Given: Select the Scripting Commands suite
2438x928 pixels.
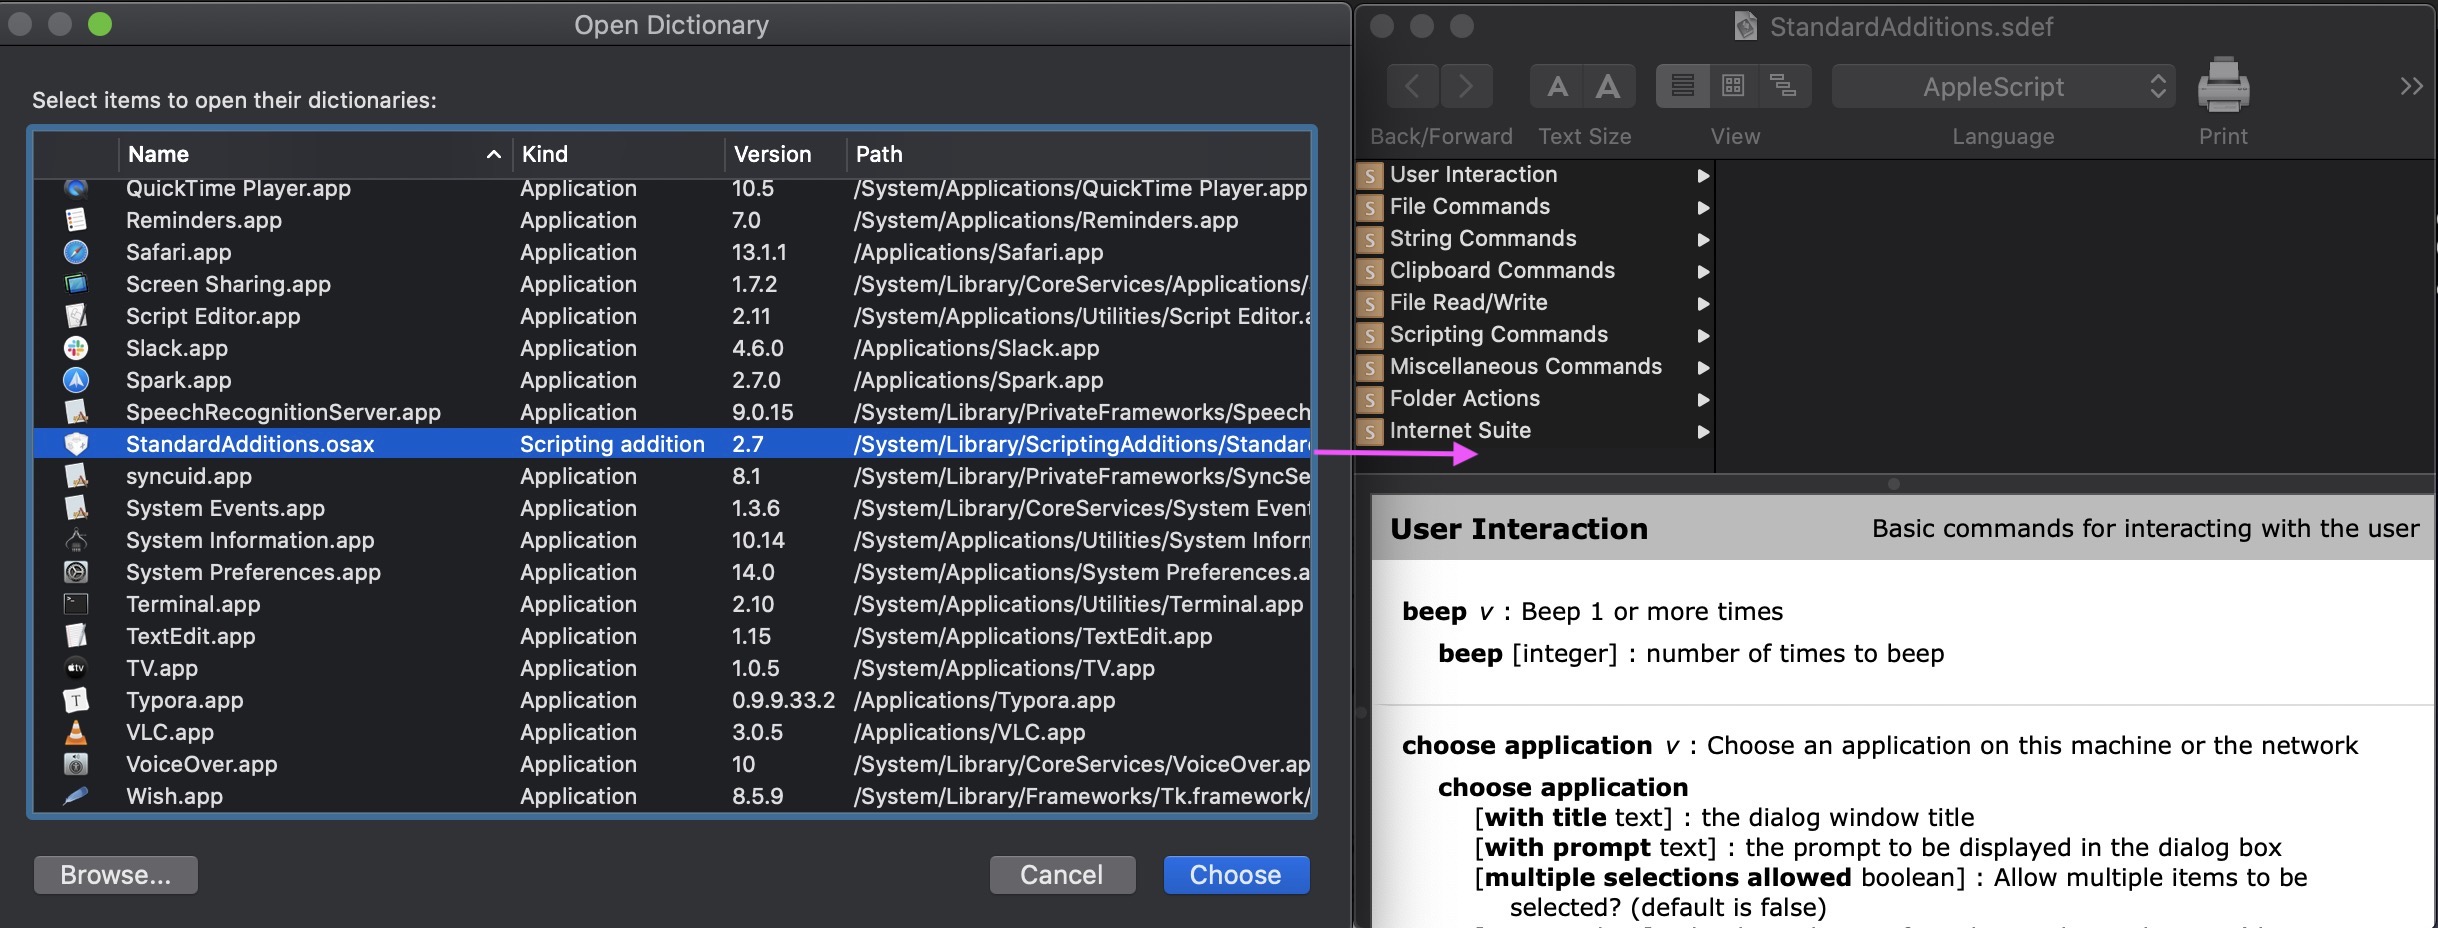Looking at the screenshot, I should click(1498, 335).
